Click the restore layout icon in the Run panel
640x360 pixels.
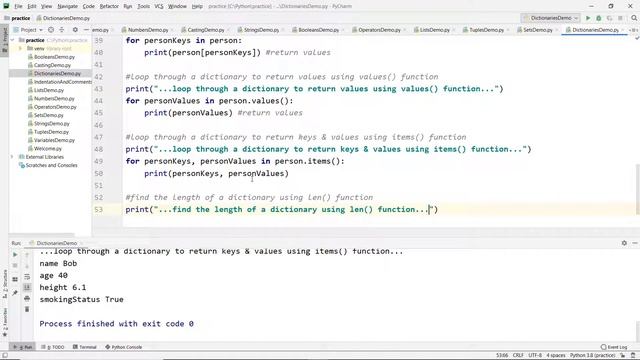pyautogui.click(x=15, y=280)
